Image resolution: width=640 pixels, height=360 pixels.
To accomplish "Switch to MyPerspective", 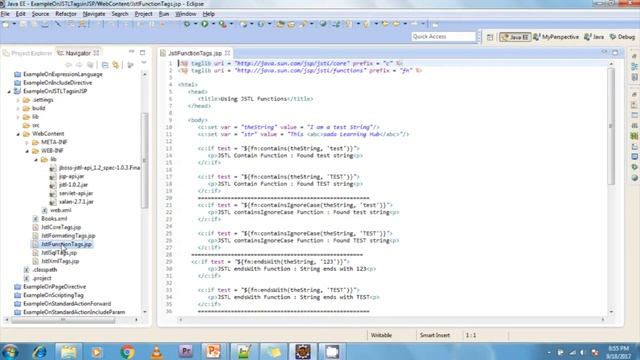I will pos(556,37).
